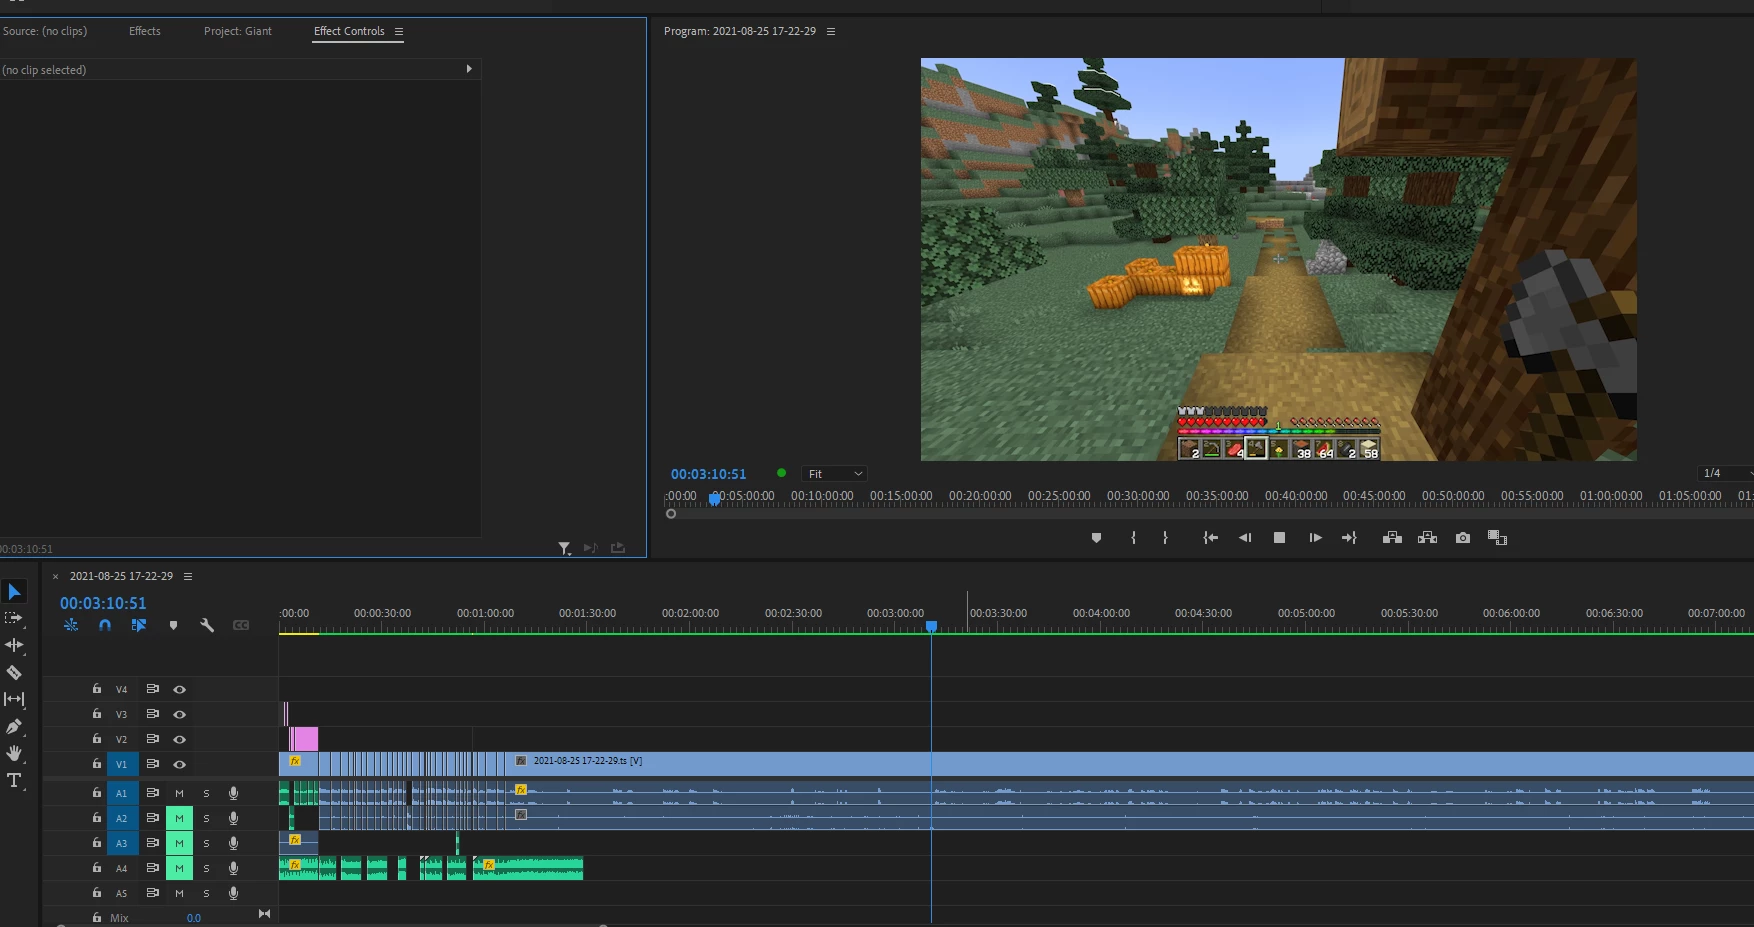This screenshot has height=927, width=1754.
Task: Add marker in the Program monitor
Action: [1096, 538]
